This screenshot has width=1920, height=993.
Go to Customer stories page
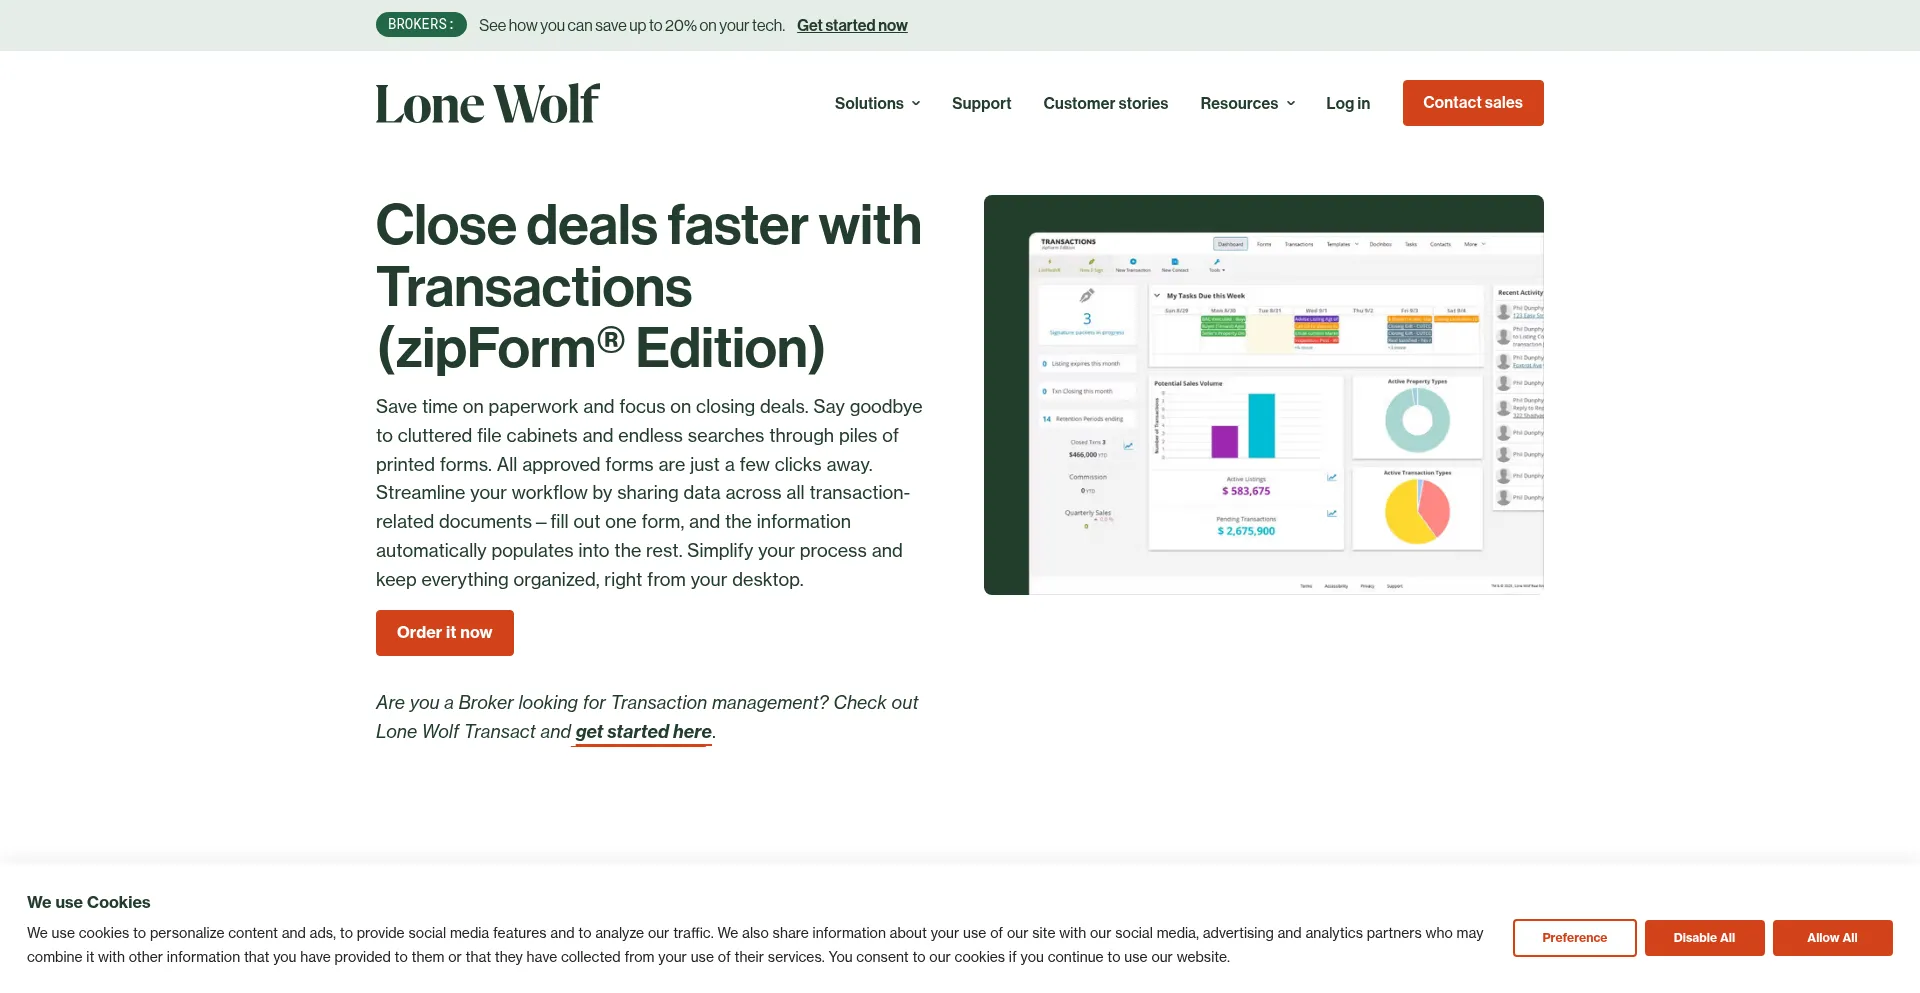pos(1105,103)
